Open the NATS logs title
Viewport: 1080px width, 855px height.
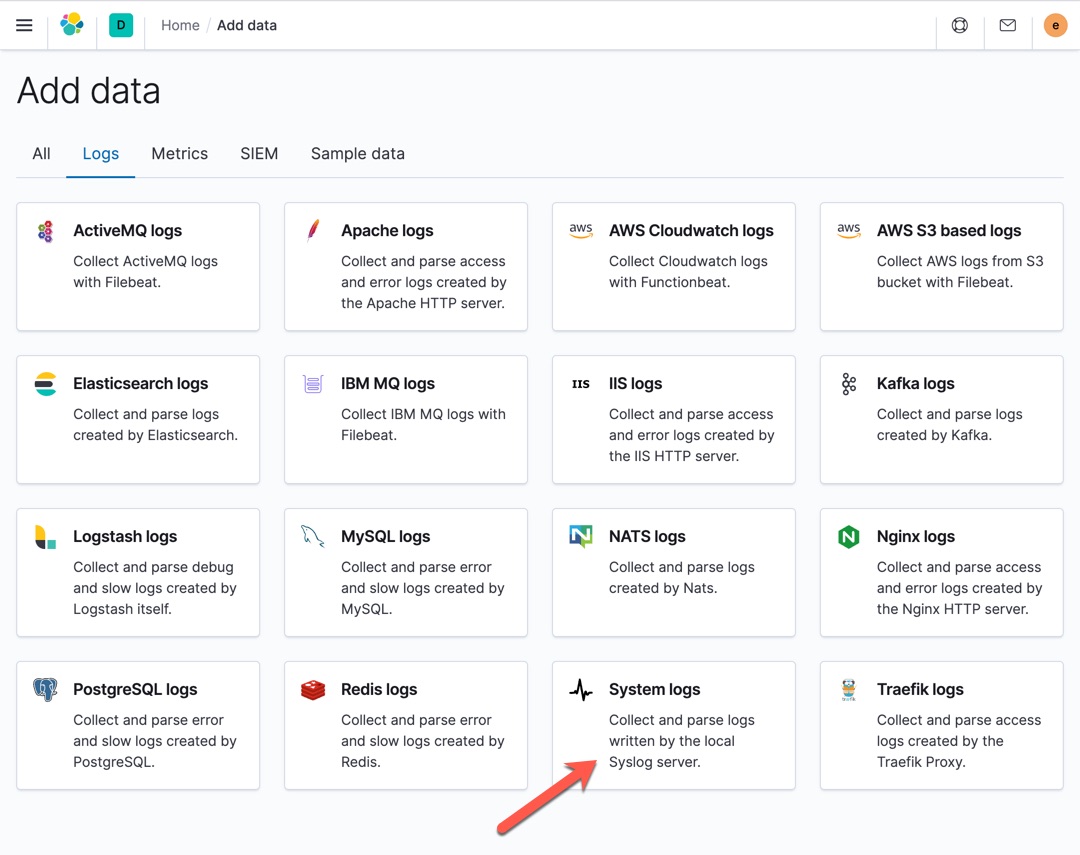647,537
